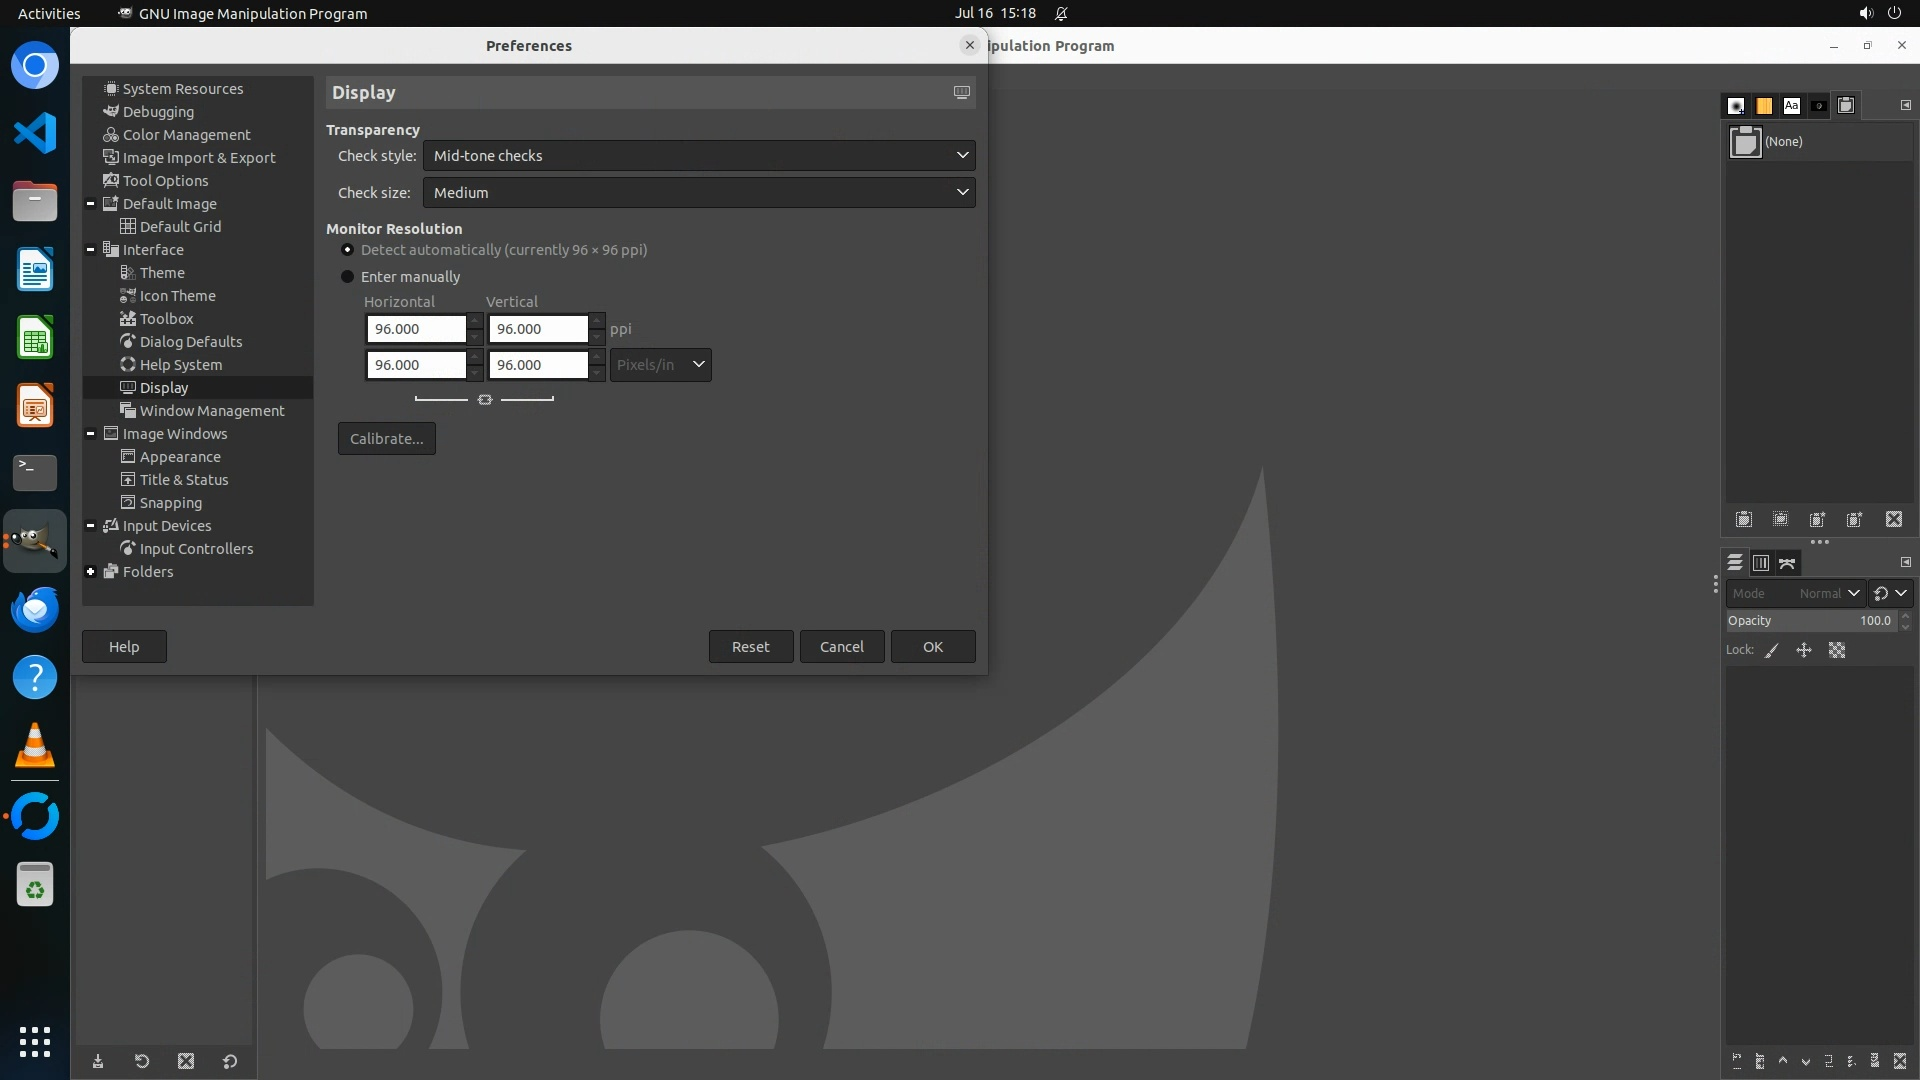Select Color Management preferences page
Screen dimensions: 1920x1080
[x=186, y=135]
